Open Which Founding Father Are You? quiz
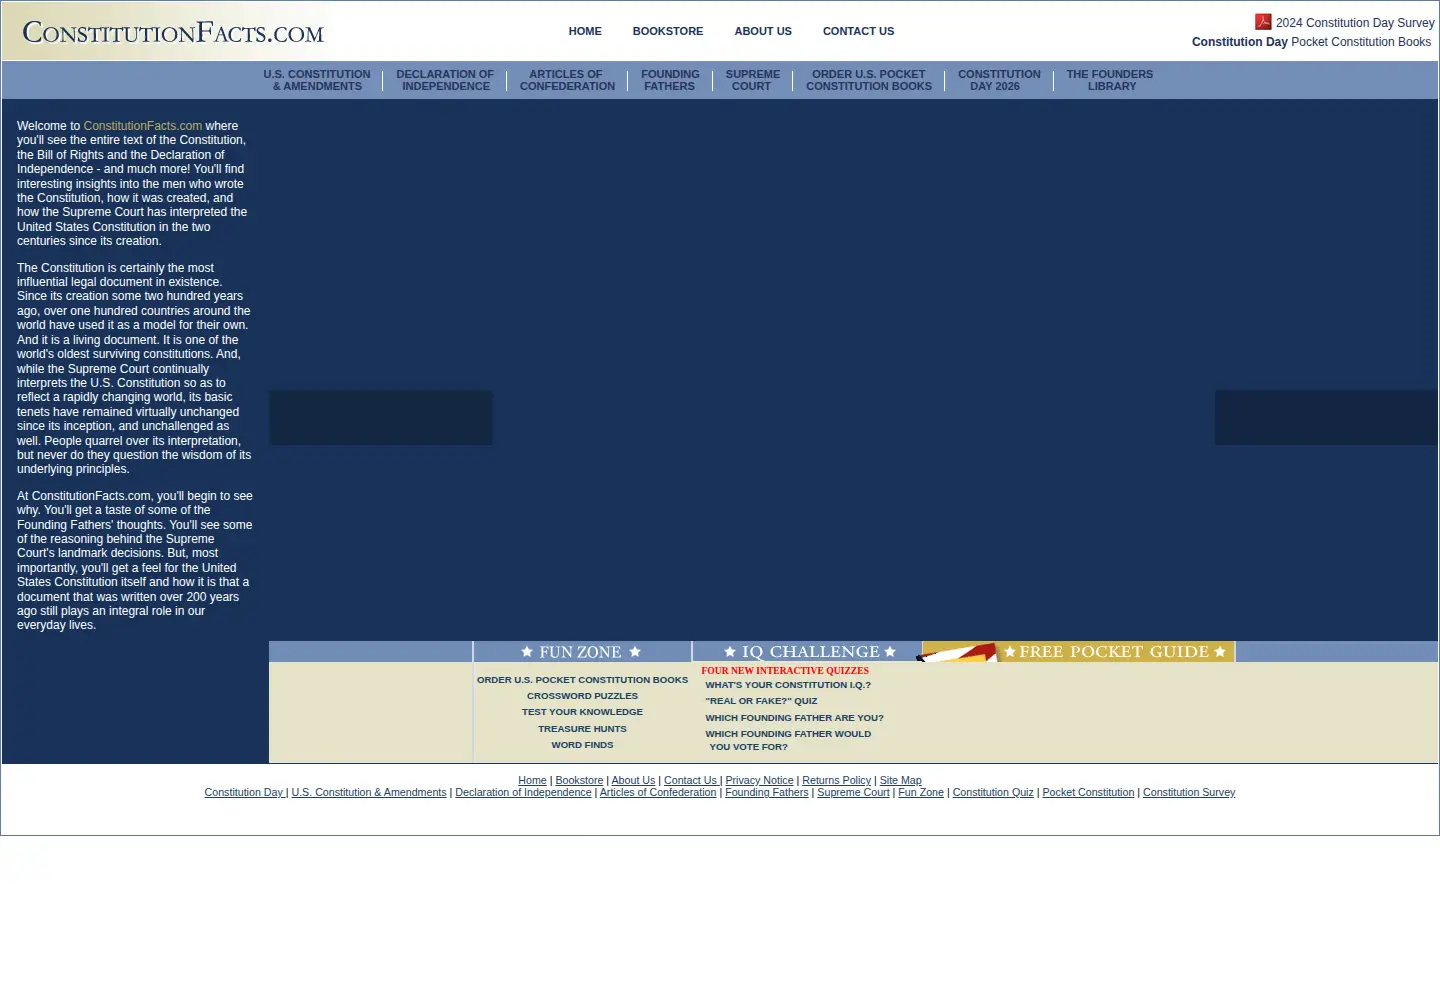The height and width of the screenshot is (1000, 1440). [794, 718]
